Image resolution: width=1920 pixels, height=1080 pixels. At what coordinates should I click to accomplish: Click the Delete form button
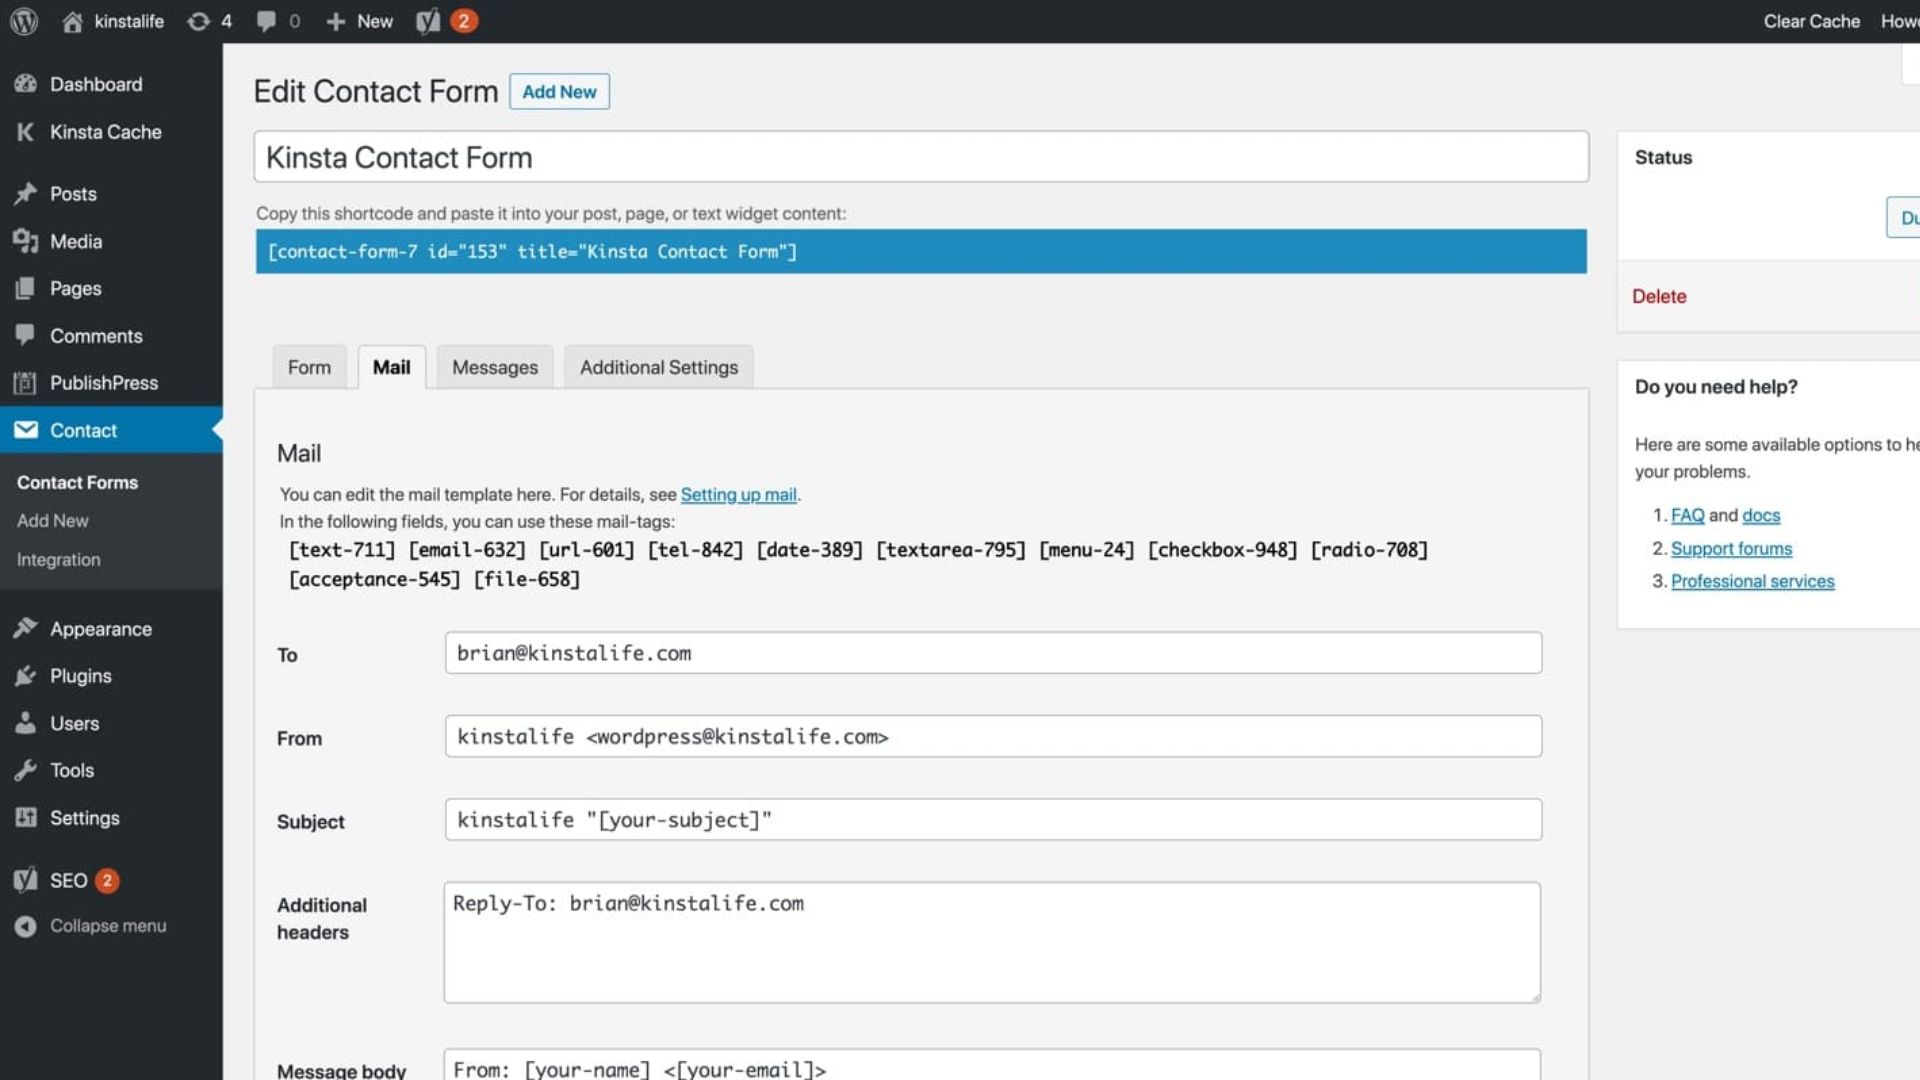[1659, 295]
